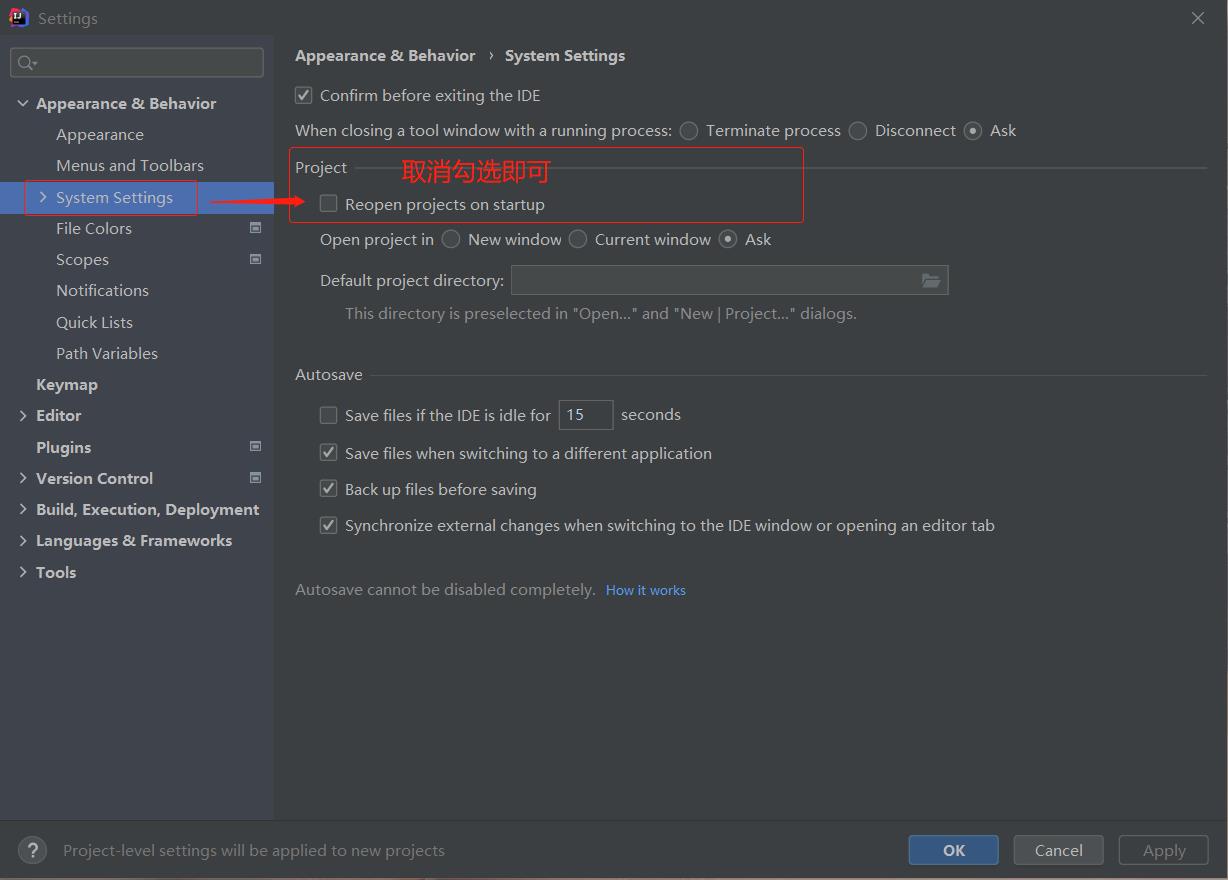Open Plugins settings page
This screenshot has height=880, width=1228.
pyautogui.click(x=63, y=447)
